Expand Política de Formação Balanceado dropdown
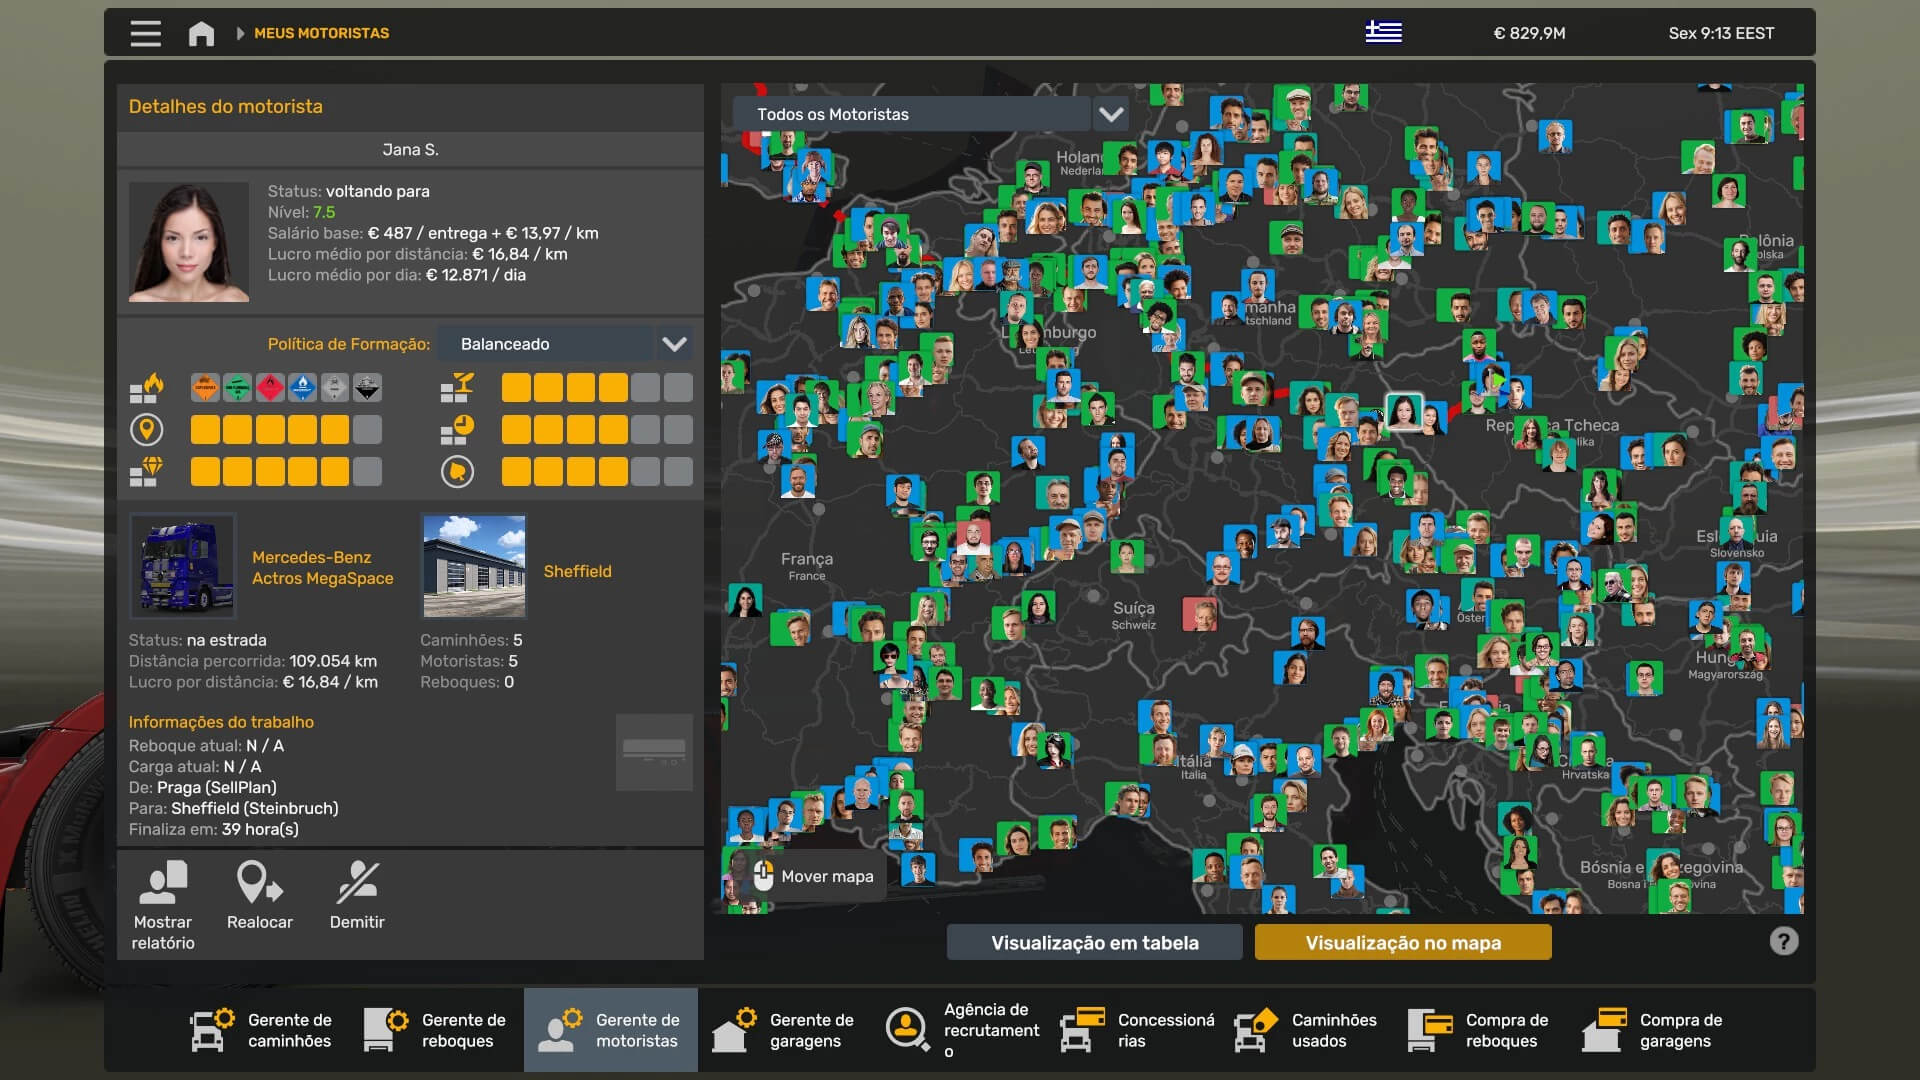Viewport: 1920px width, 1080px height. [674, 344]
